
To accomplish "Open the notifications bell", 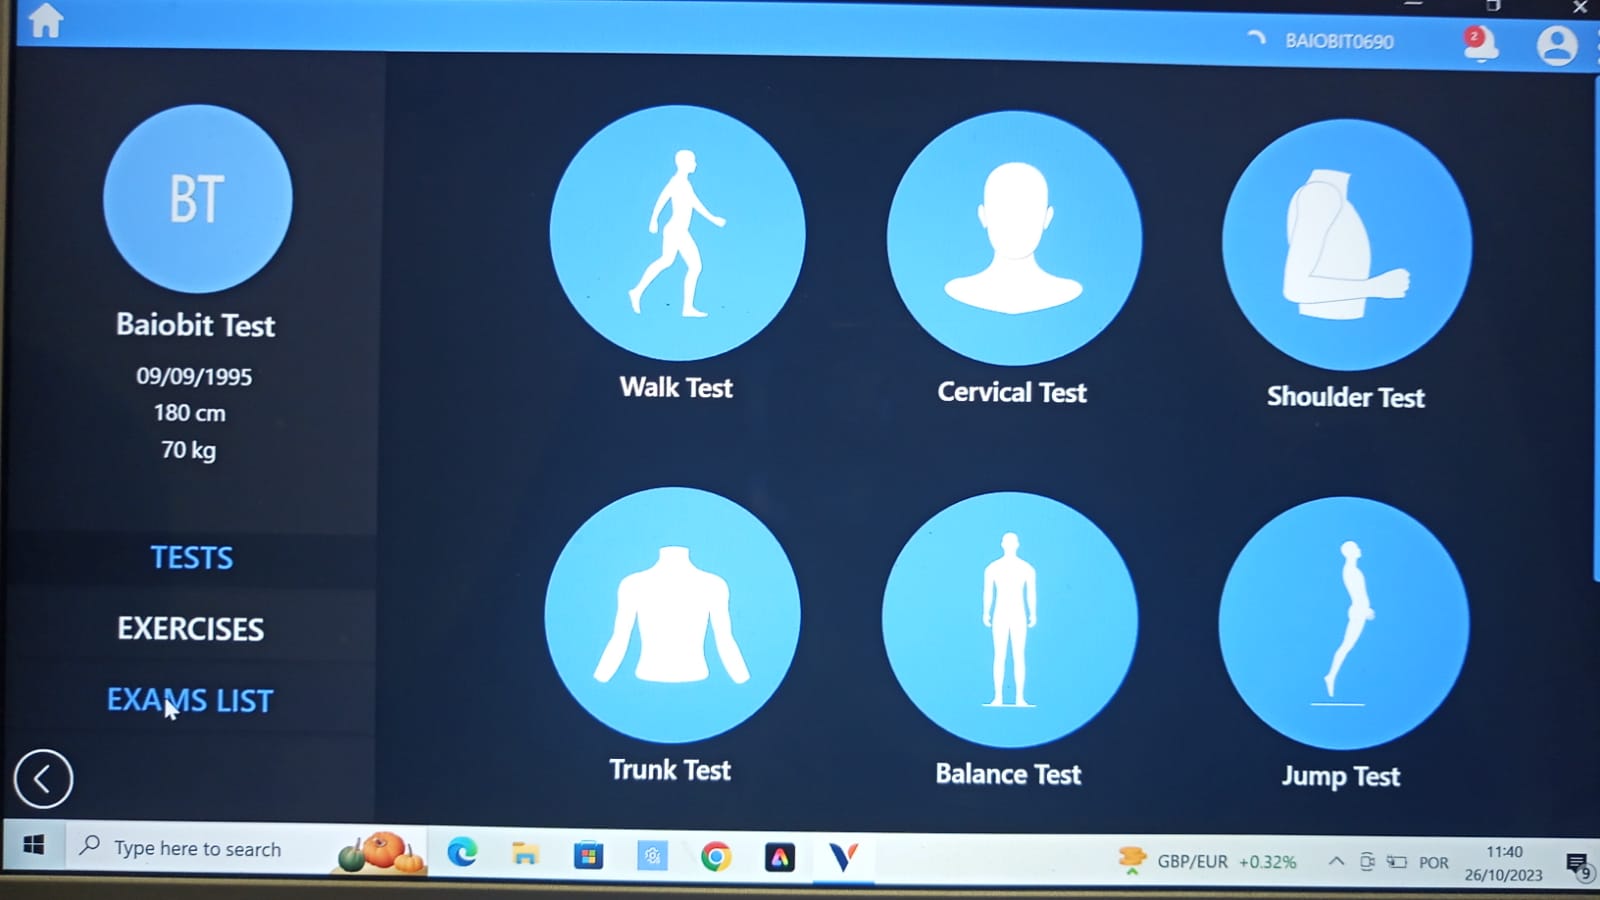I will click(1479, 44).
